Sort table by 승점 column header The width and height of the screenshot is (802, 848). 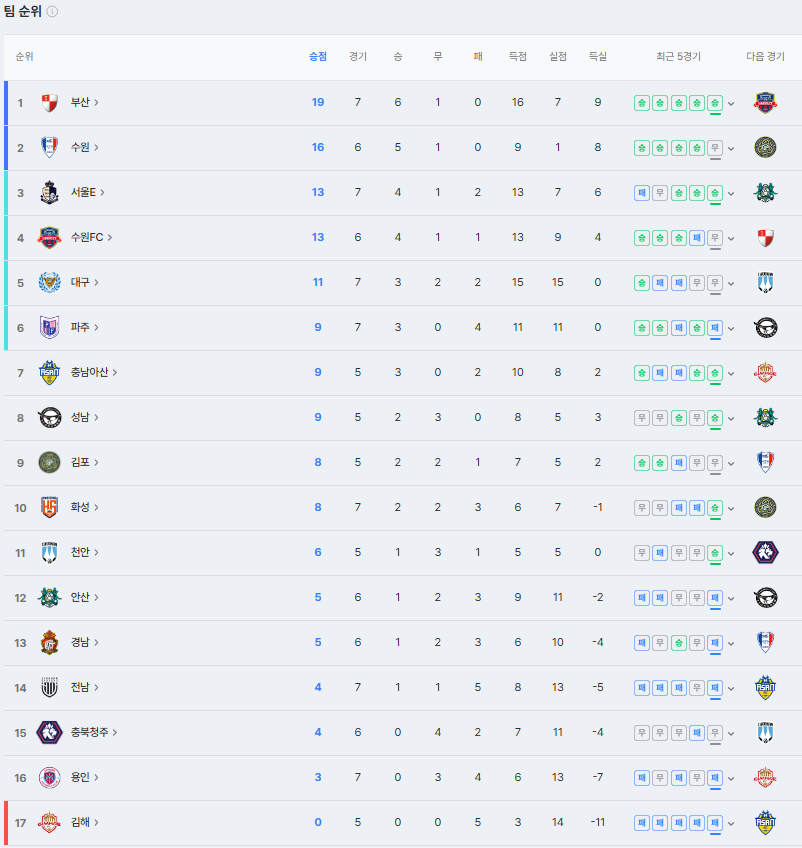click(x=318, y=57)
